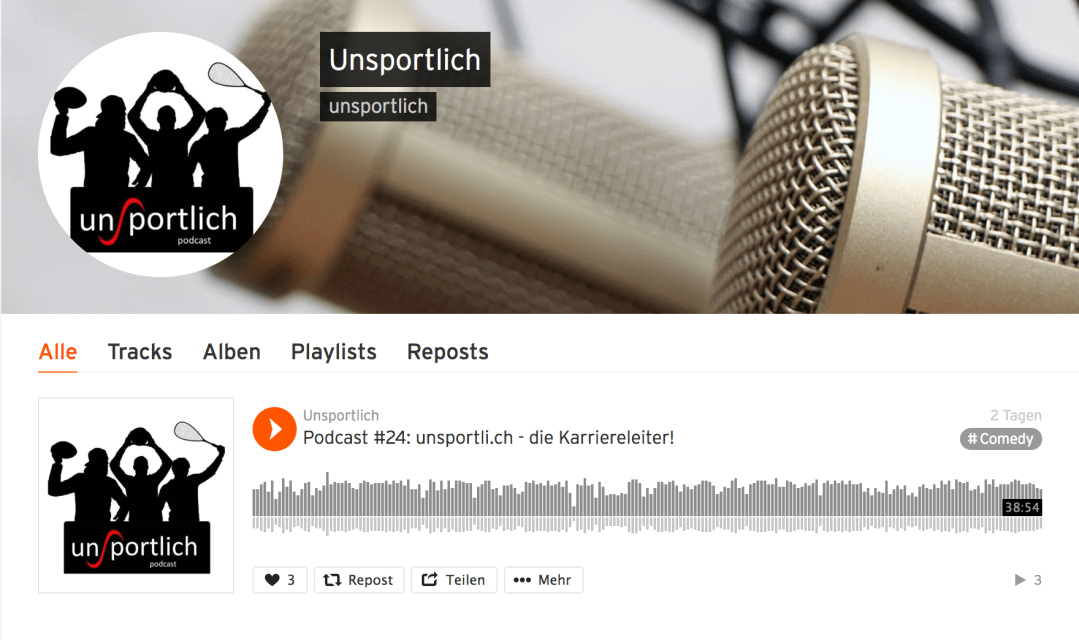Repost the podcast episode

[x=359, y=579]
